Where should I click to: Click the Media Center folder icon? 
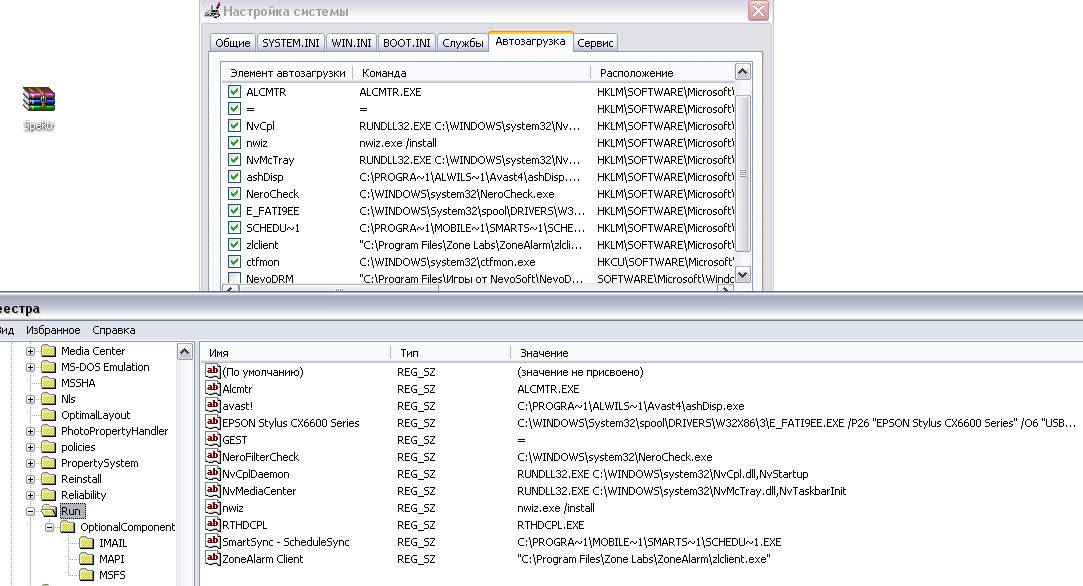pos(49,351)
